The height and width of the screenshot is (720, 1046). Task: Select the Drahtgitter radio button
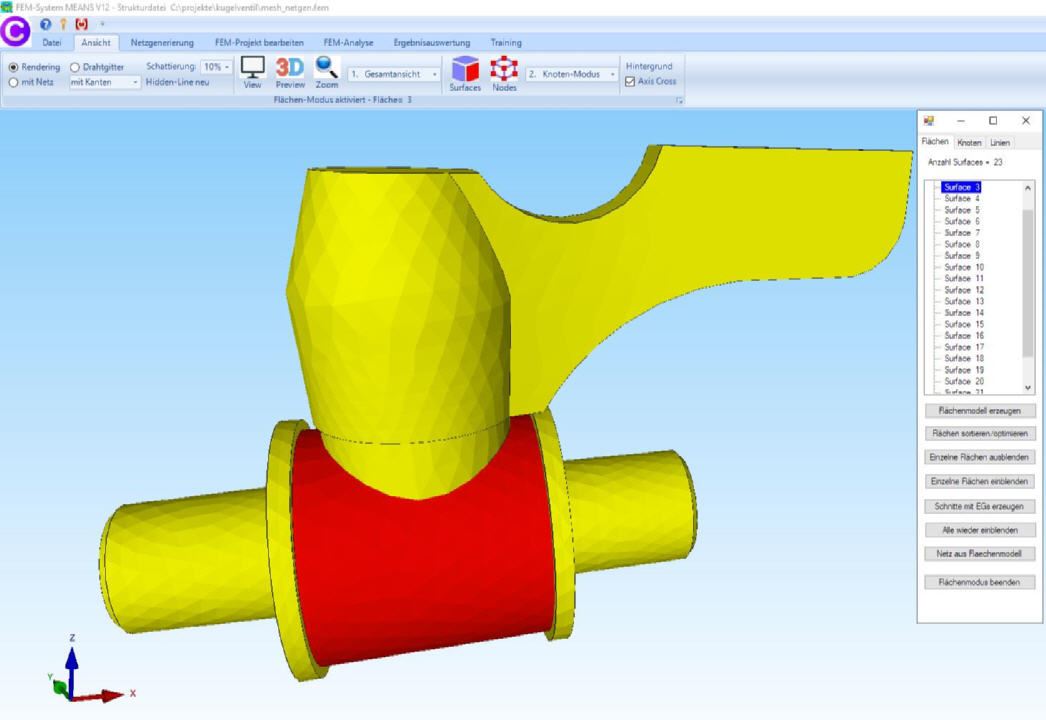point(97,67)
